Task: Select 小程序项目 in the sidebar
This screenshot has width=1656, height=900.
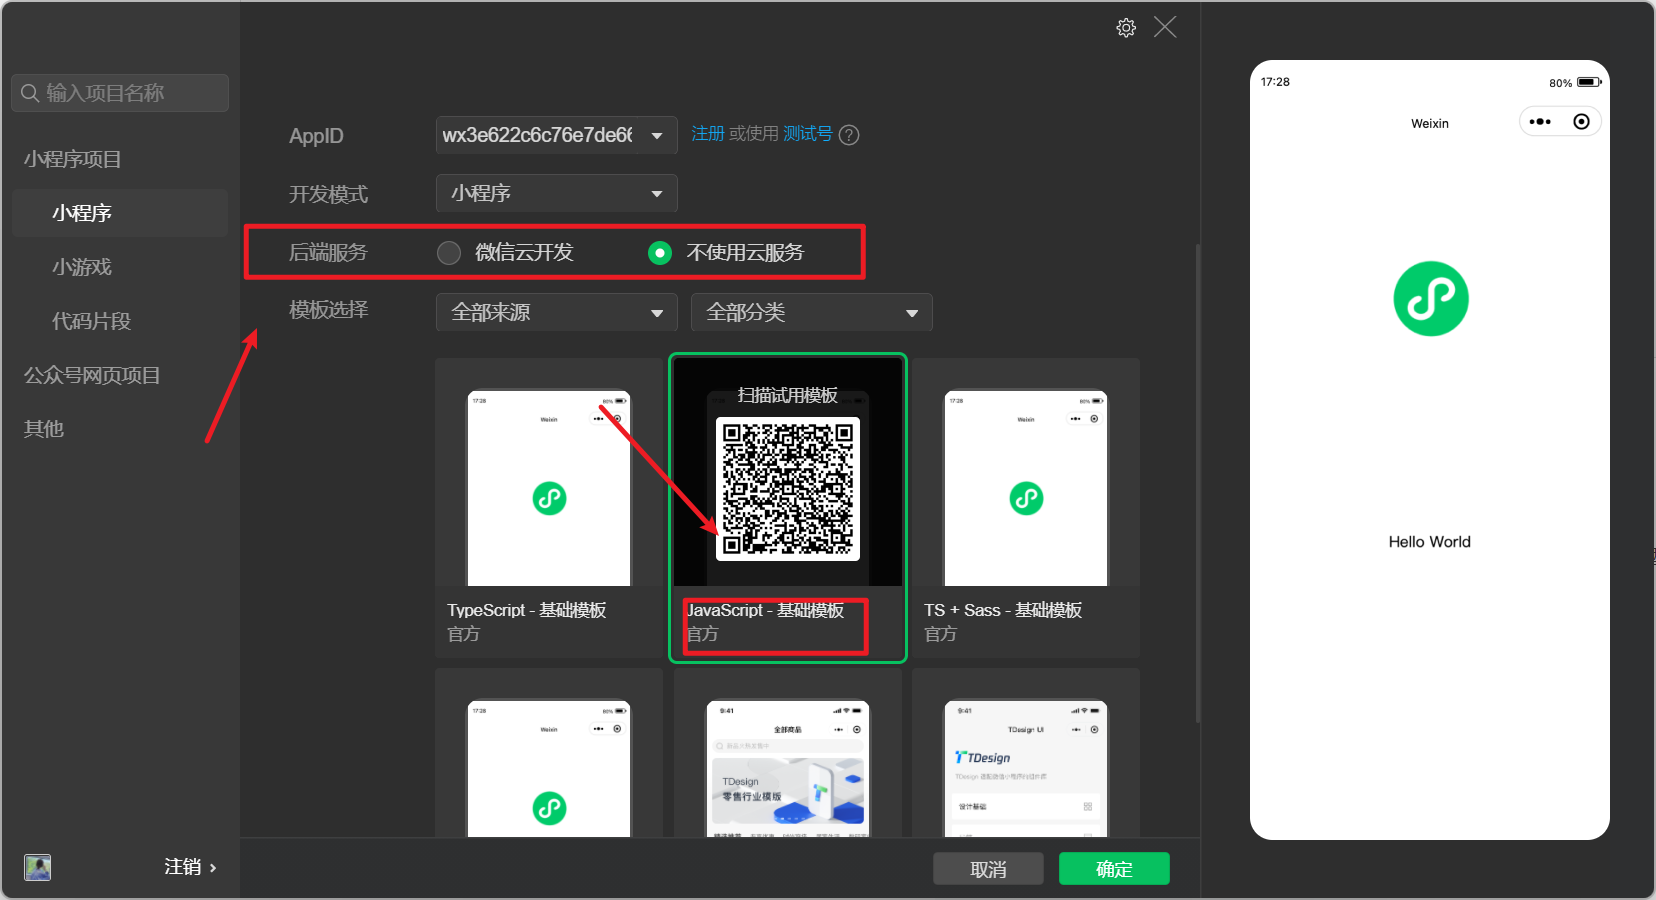Action: click(73, 159)
